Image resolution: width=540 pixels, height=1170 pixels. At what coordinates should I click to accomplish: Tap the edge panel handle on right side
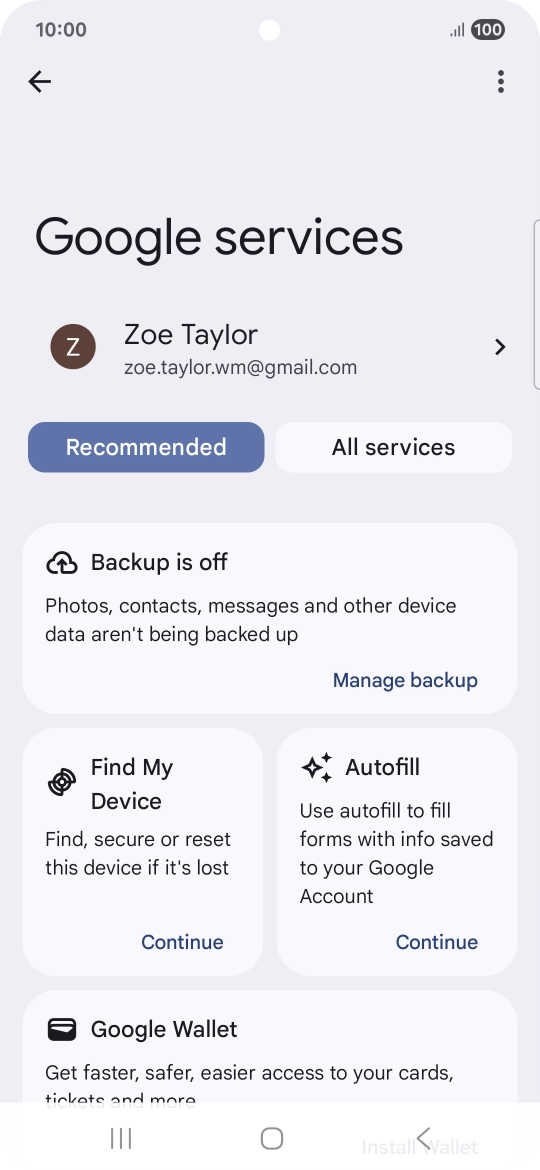tap(536, 304)
